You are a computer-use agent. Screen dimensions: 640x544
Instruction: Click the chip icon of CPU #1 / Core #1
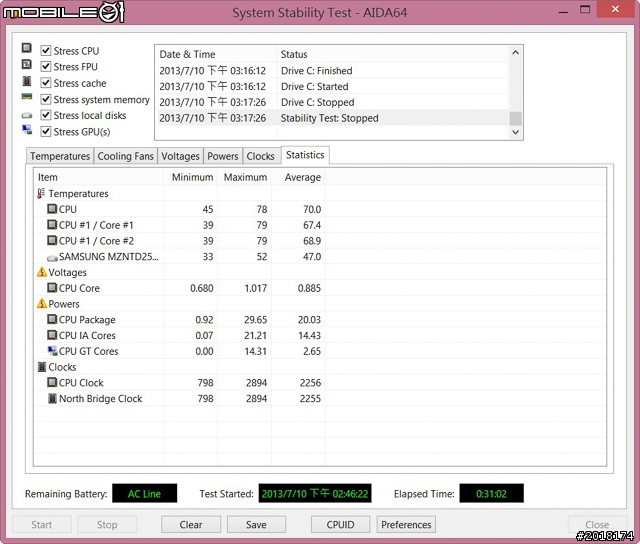point(52,224)
